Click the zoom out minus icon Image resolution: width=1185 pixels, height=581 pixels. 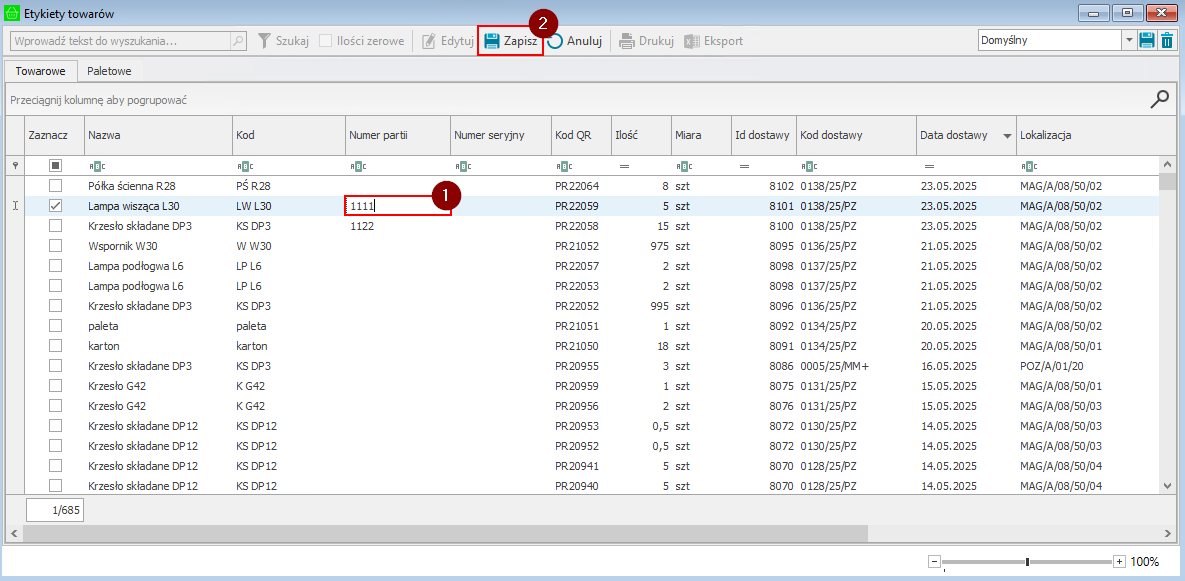point(934,562)
